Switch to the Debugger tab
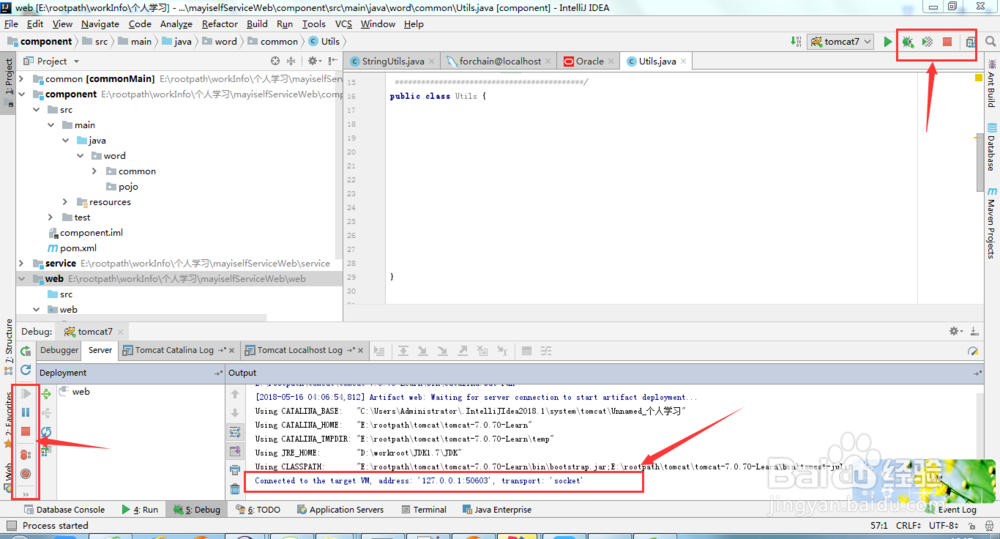The height and width of the screenshot is (539, 1000). tap(59, 350)
